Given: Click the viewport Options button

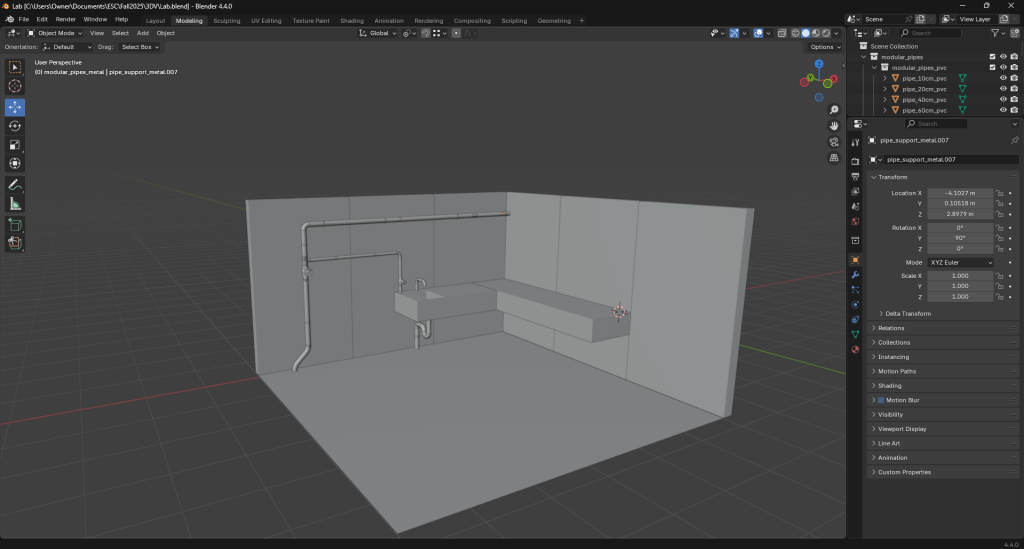Looking at the screenshot, I should click(824, 47).
